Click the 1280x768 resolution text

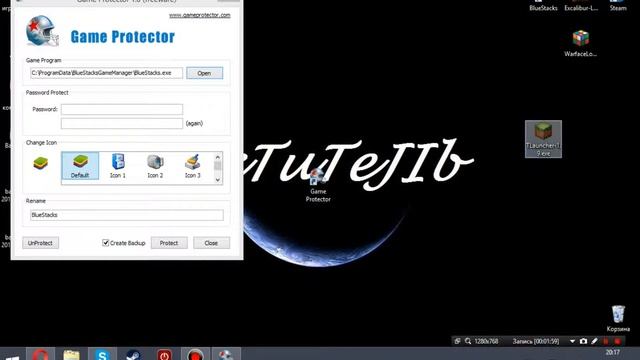(x=486, y=341)
